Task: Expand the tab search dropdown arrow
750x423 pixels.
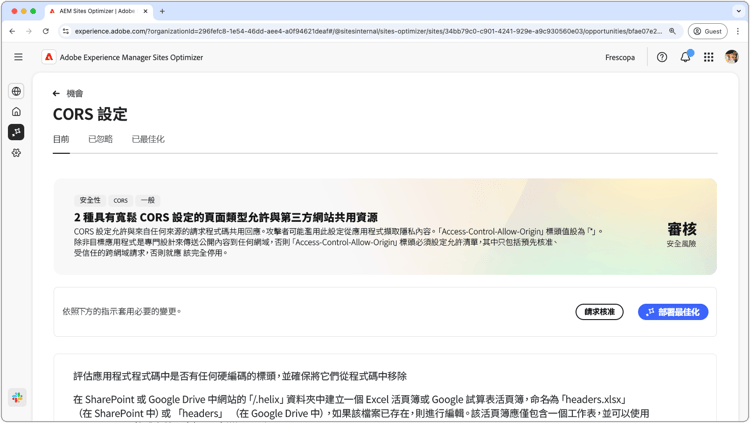Action: [739, 11]
